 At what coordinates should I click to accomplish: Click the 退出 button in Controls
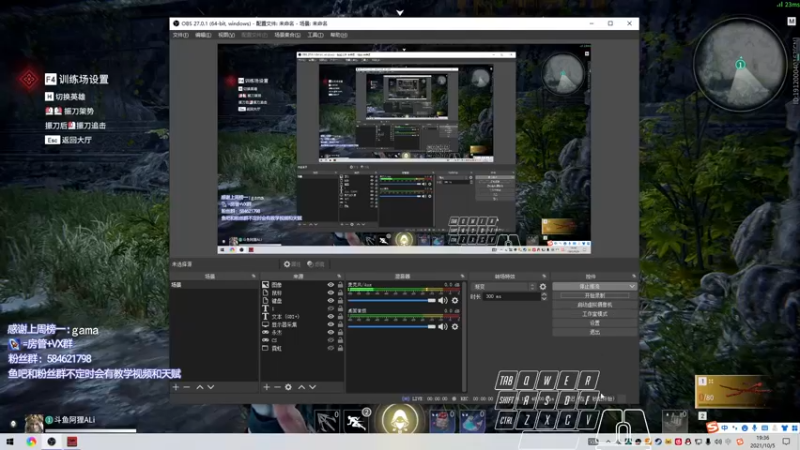pos(594,332)
